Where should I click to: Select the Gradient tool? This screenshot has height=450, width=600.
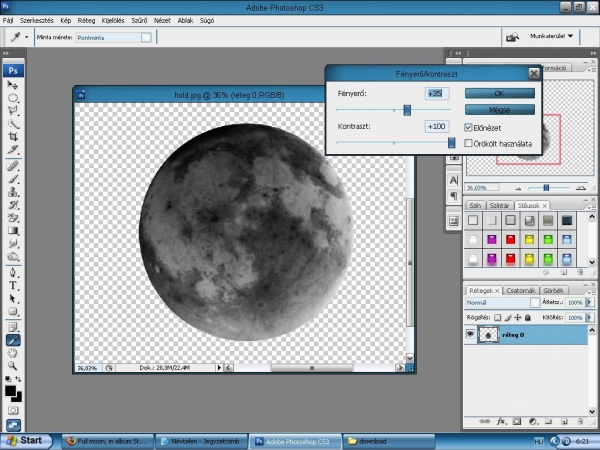coord(13,231)
